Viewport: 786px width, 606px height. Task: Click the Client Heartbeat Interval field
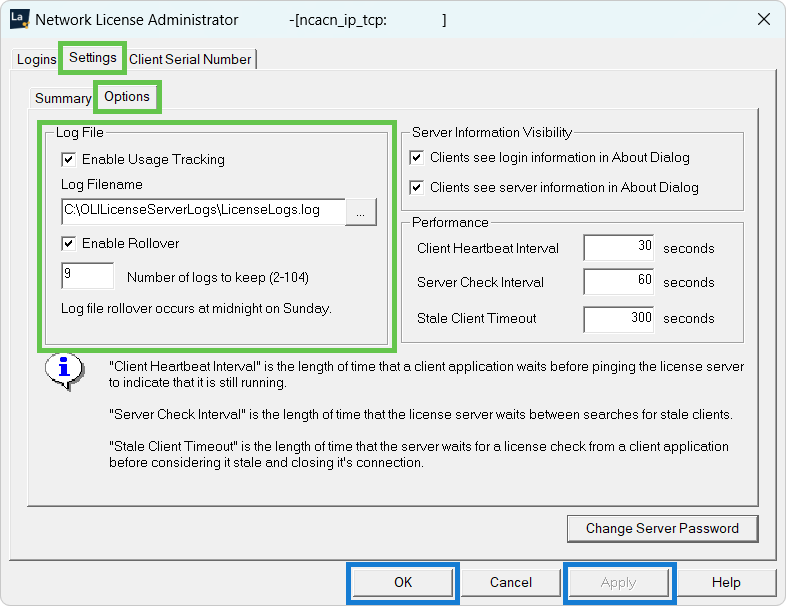[619, 247]
